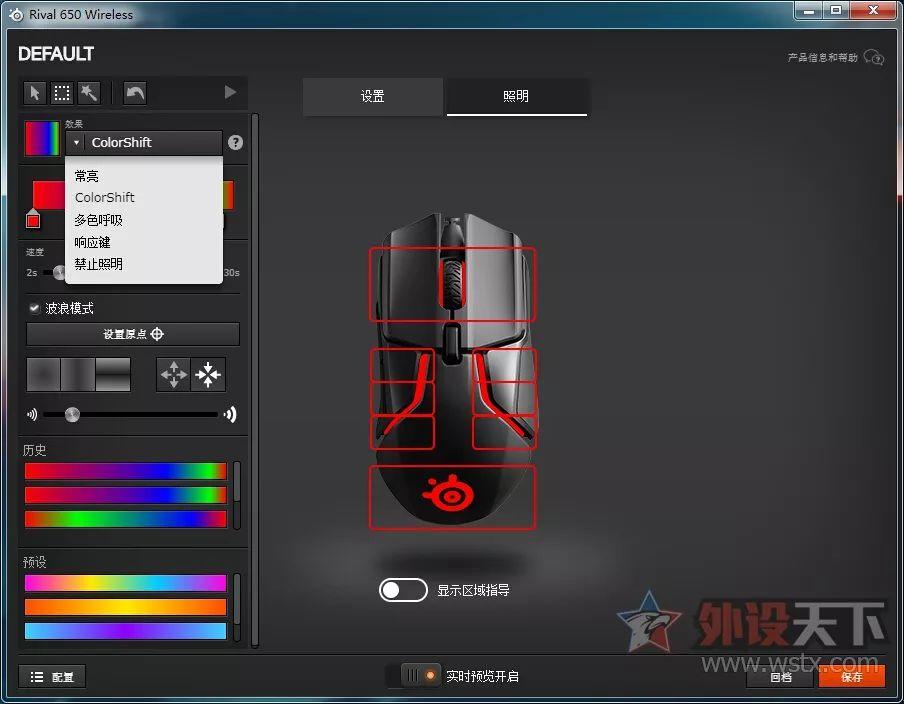Screen dimensions: 904x704
Task: Click the presets list scrollbar
Action: (236, 607)
